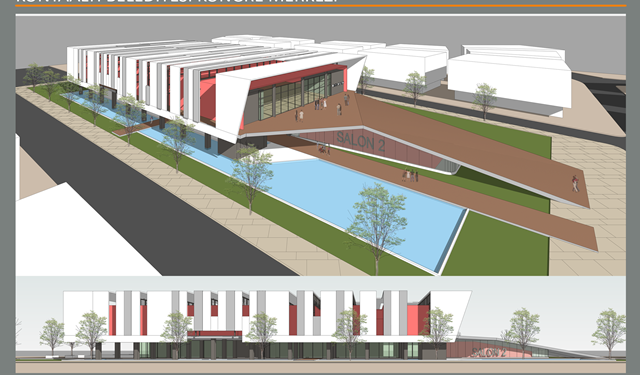This screenshot has height=375, width=640.
Task: Click the orange title underline bar
Action: coord(320,6)
